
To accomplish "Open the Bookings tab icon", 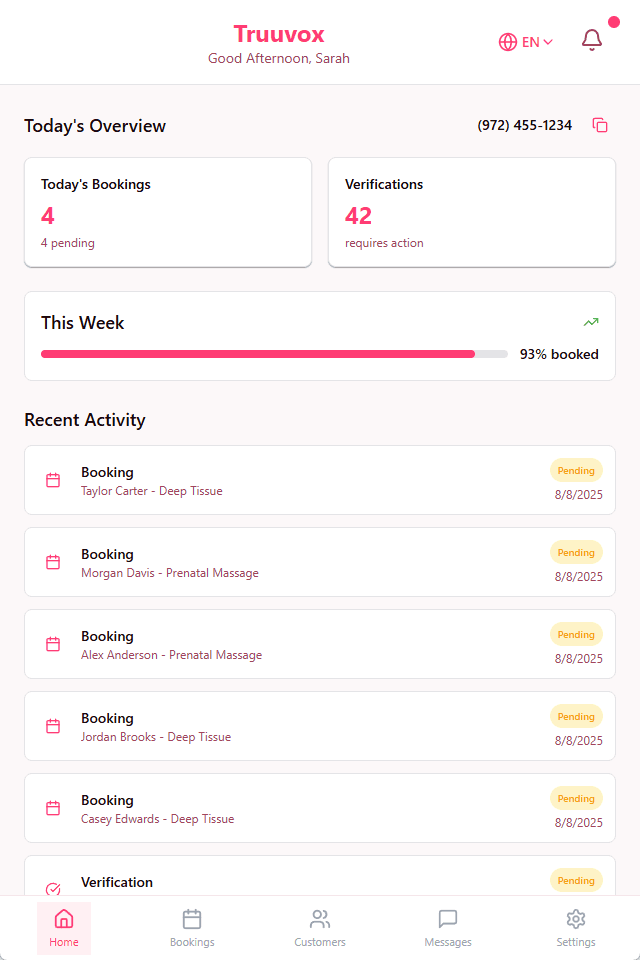I will 192,919.
